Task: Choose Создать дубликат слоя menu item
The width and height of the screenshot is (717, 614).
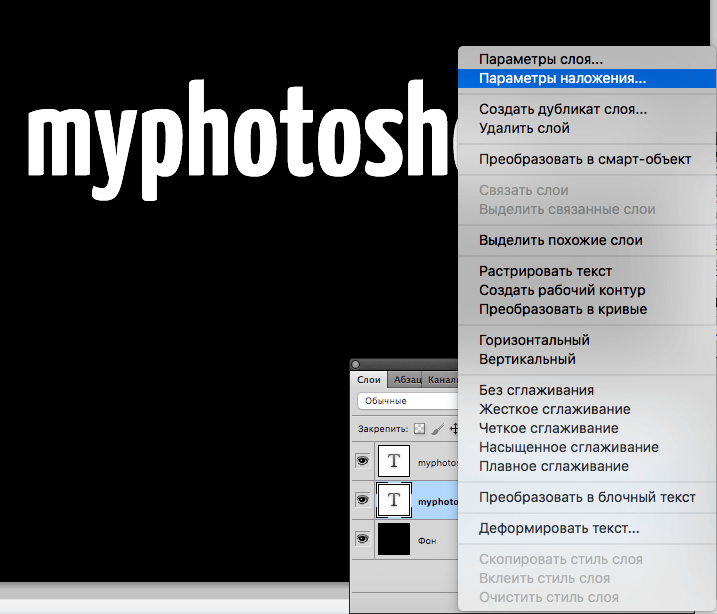Action: click(x=562, y=109)
